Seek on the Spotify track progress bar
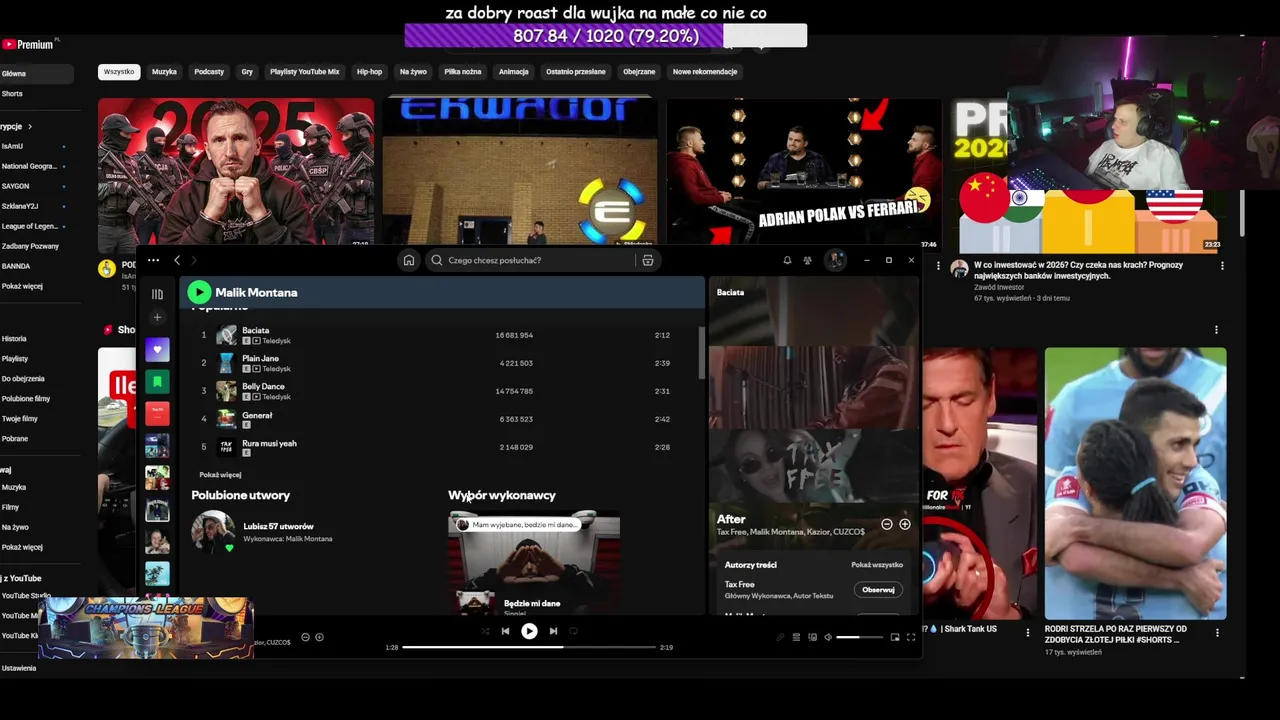Screen dimensions: 1280x720 (x=529, y=647)
